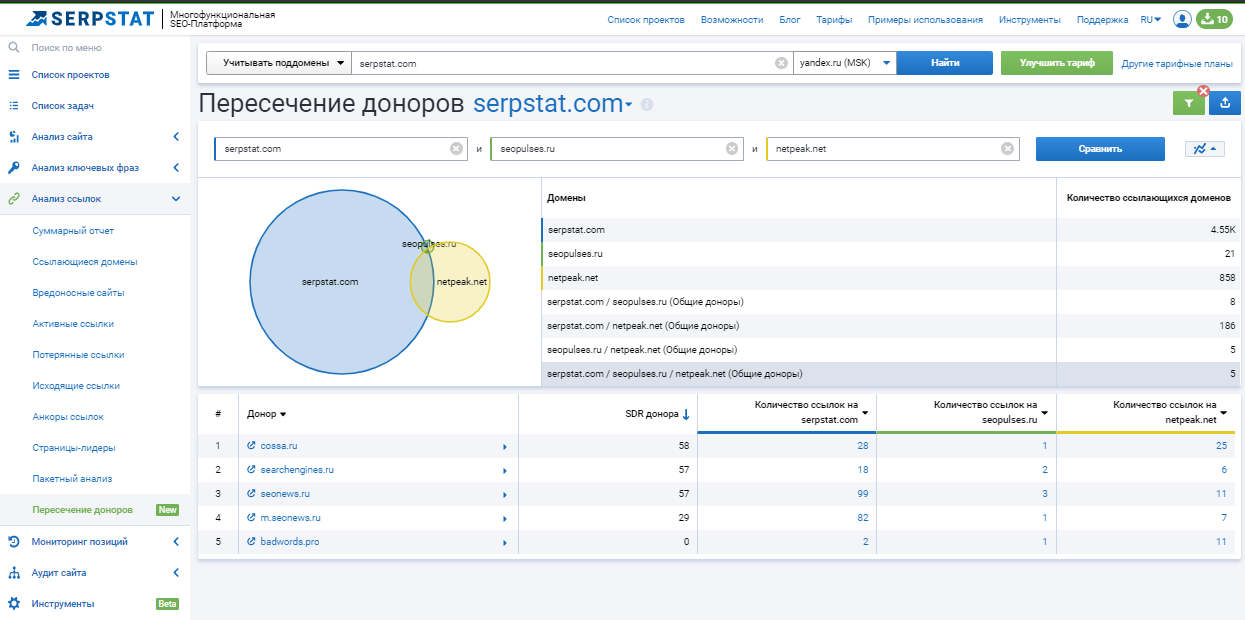This screenshot has width=1245, height=620.
Task: Open domain dropdown arrow next to title
Action: 629,106
